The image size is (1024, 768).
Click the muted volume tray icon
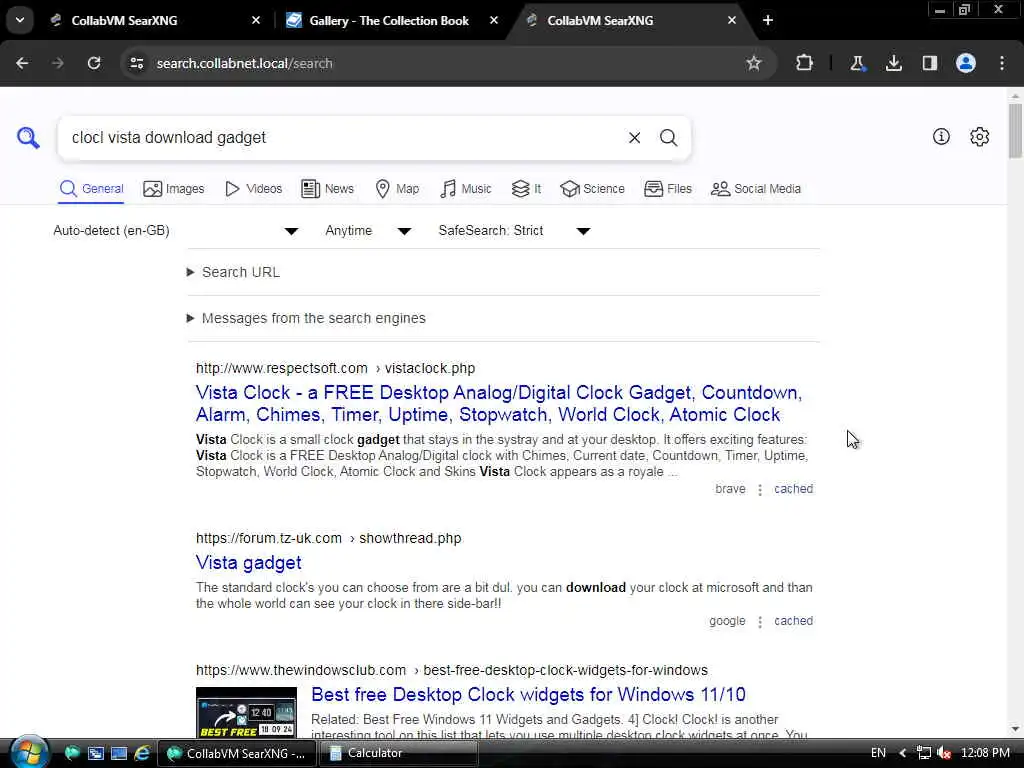click(944, 753)
